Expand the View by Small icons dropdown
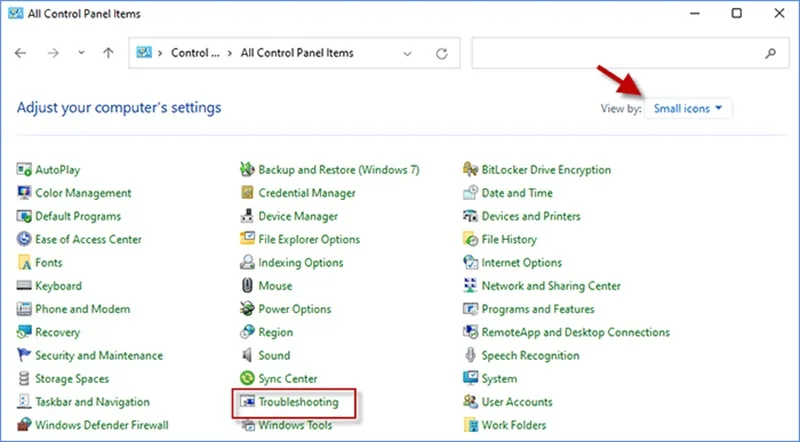Image resolution: width=800 pixels, height=442 pixels. pos(688,108)
